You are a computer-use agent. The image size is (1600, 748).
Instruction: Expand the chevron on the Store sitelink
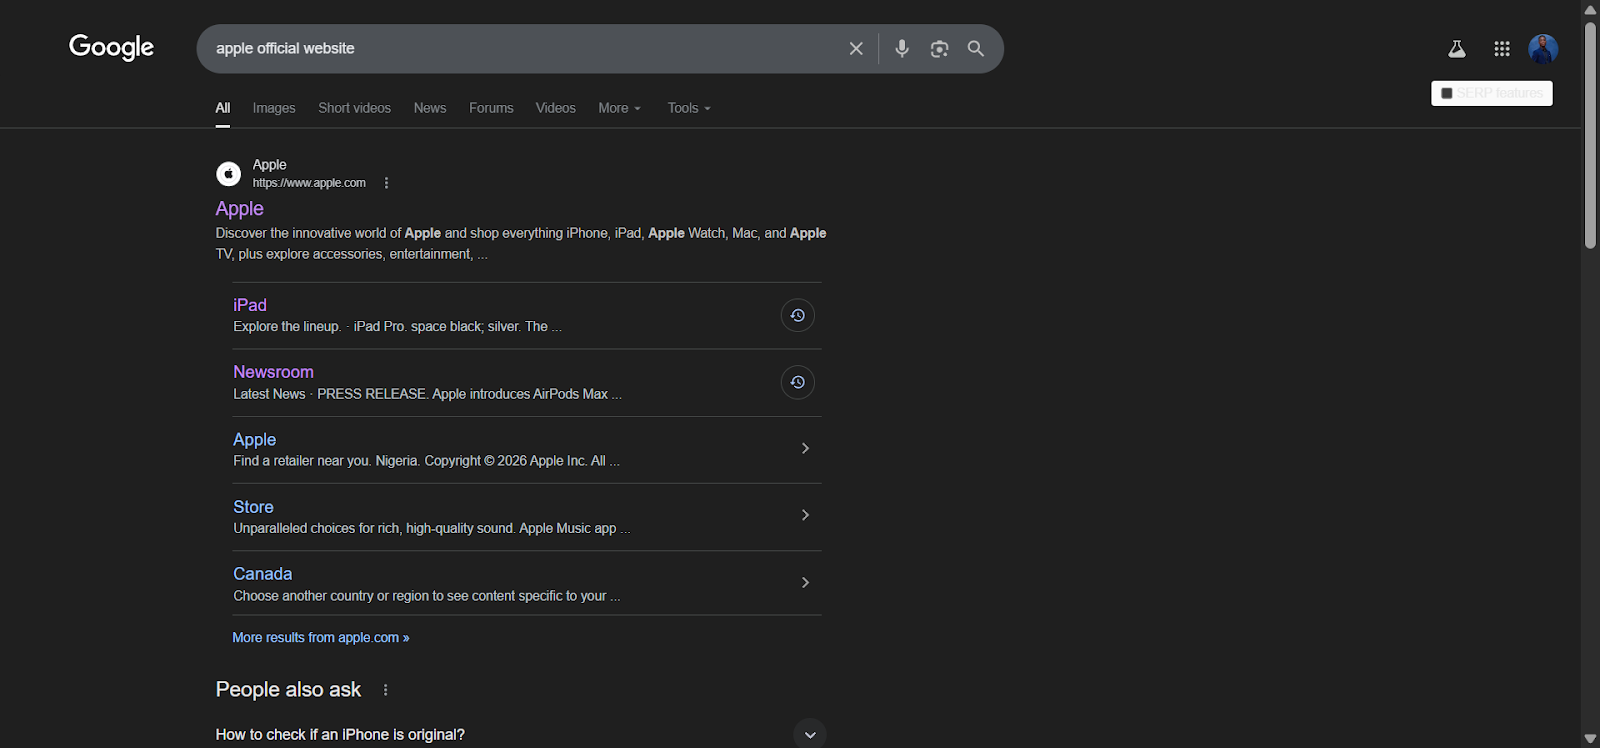(805, 515)
